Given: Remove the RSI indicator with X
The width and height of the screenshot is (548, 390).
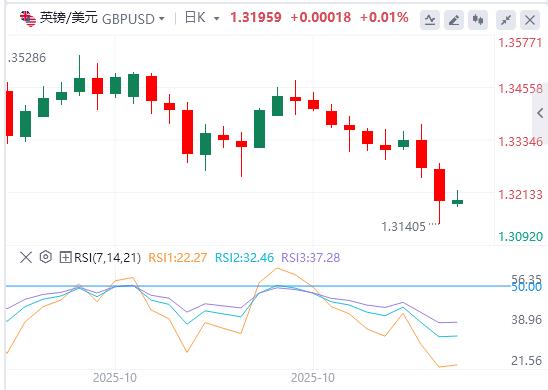Looking at the screenshot, I should click(26, 258).
